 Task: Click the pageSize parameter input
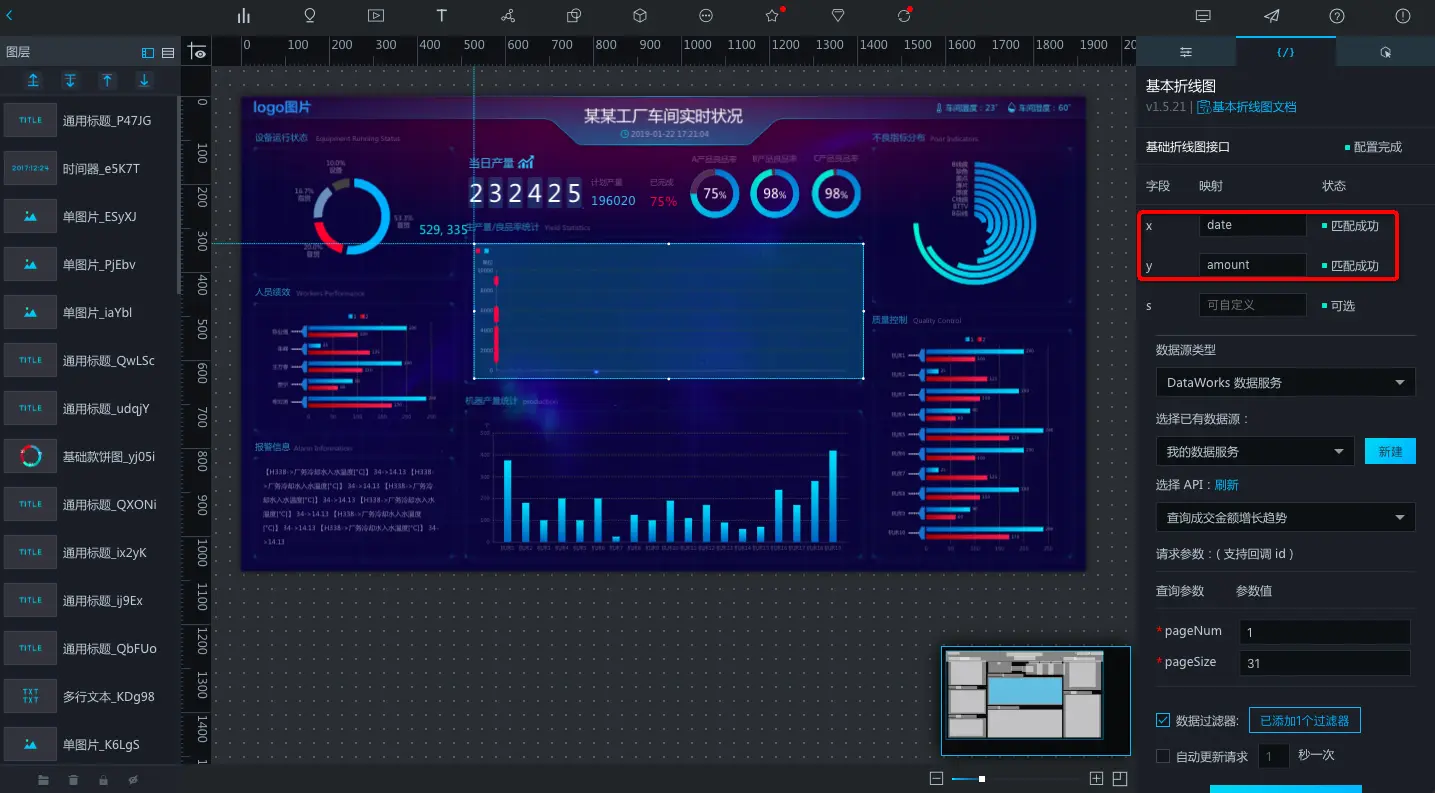tap(1325, 662)
